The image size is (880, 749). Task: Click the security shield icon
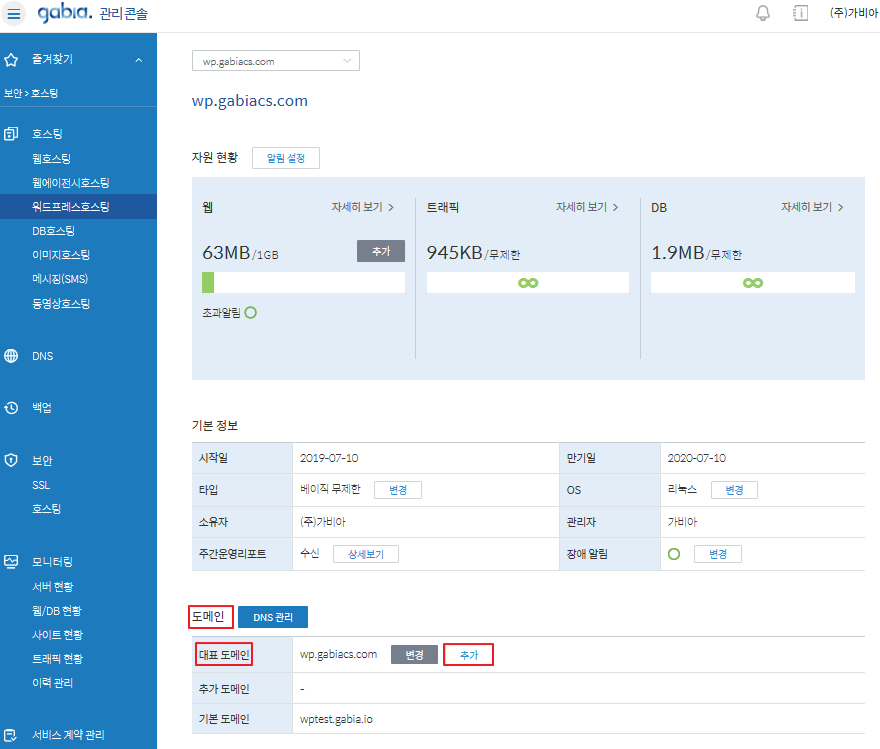(11, 461)
